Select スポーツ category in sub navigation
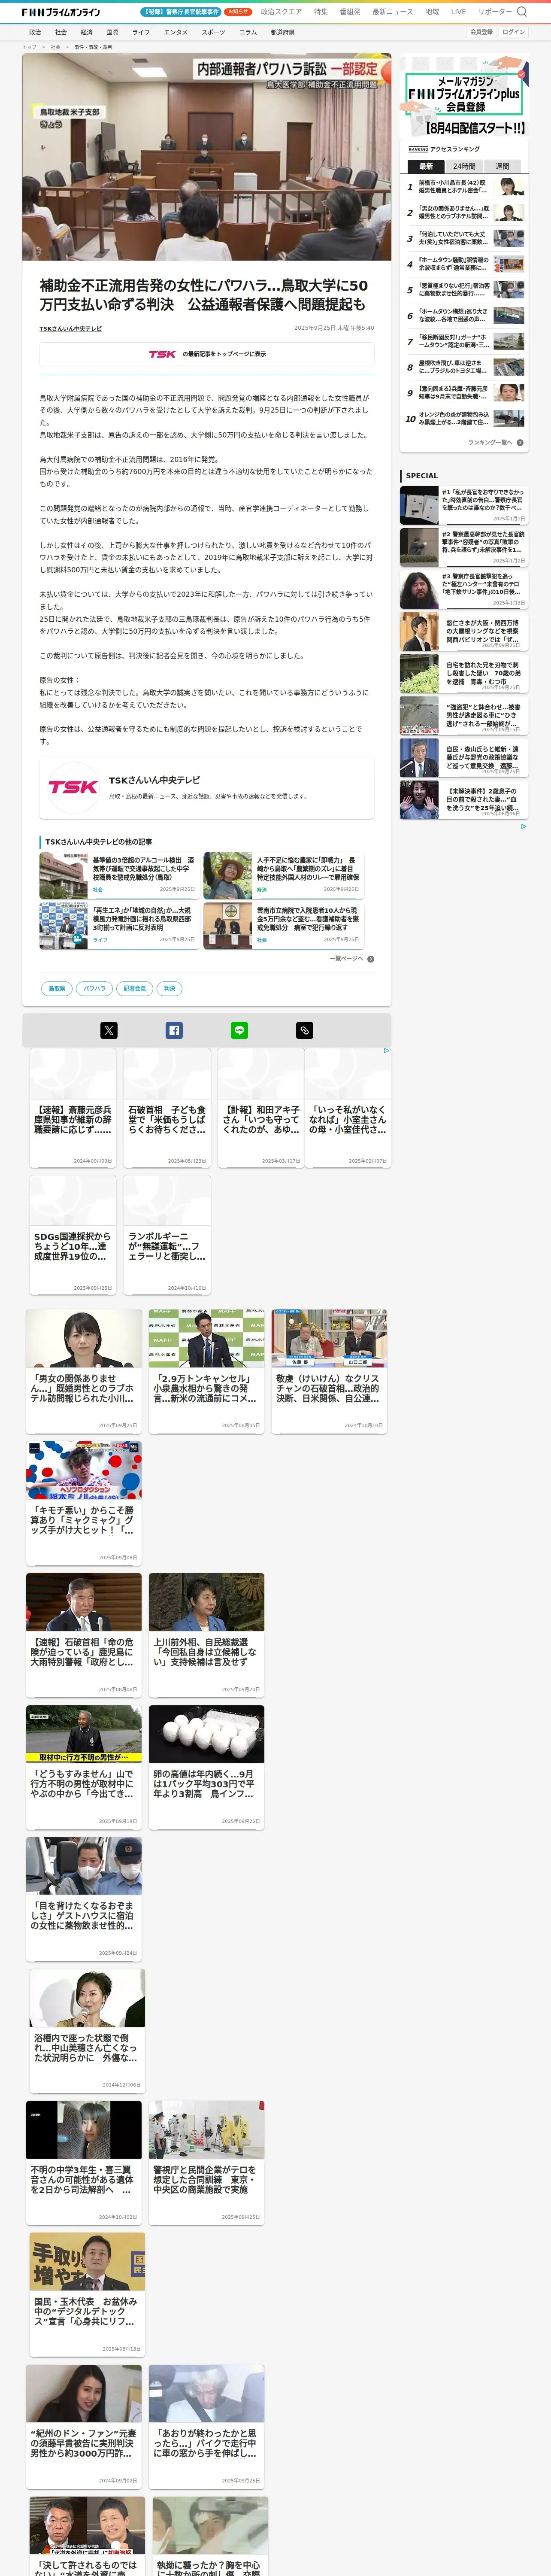The image size is (551, 2576). click(x=213, y=32)
